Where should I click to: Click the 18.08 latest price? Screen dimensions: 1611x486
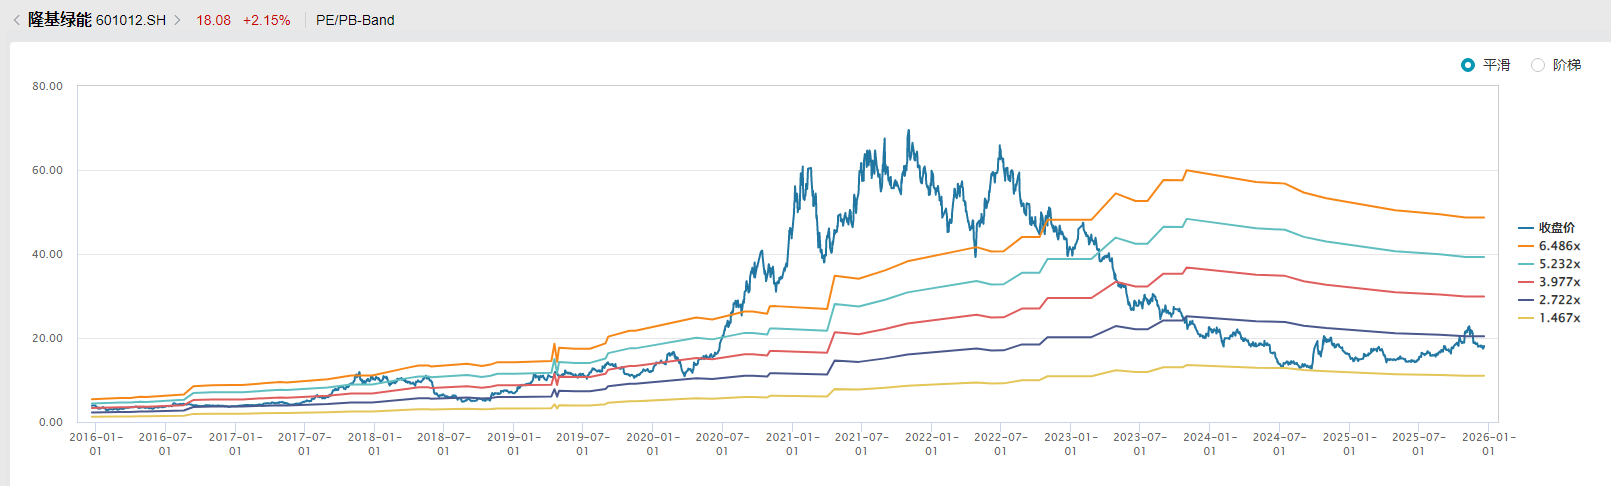[x=213, y=20]
